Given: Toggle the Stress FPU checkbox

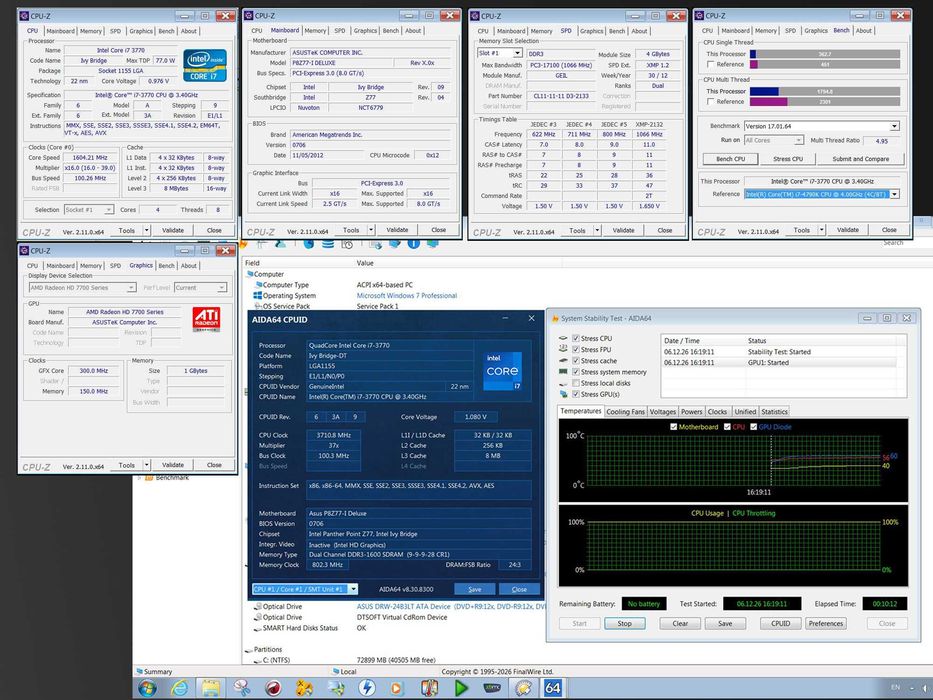Looking at the screenshot, I should coord(575,349).
